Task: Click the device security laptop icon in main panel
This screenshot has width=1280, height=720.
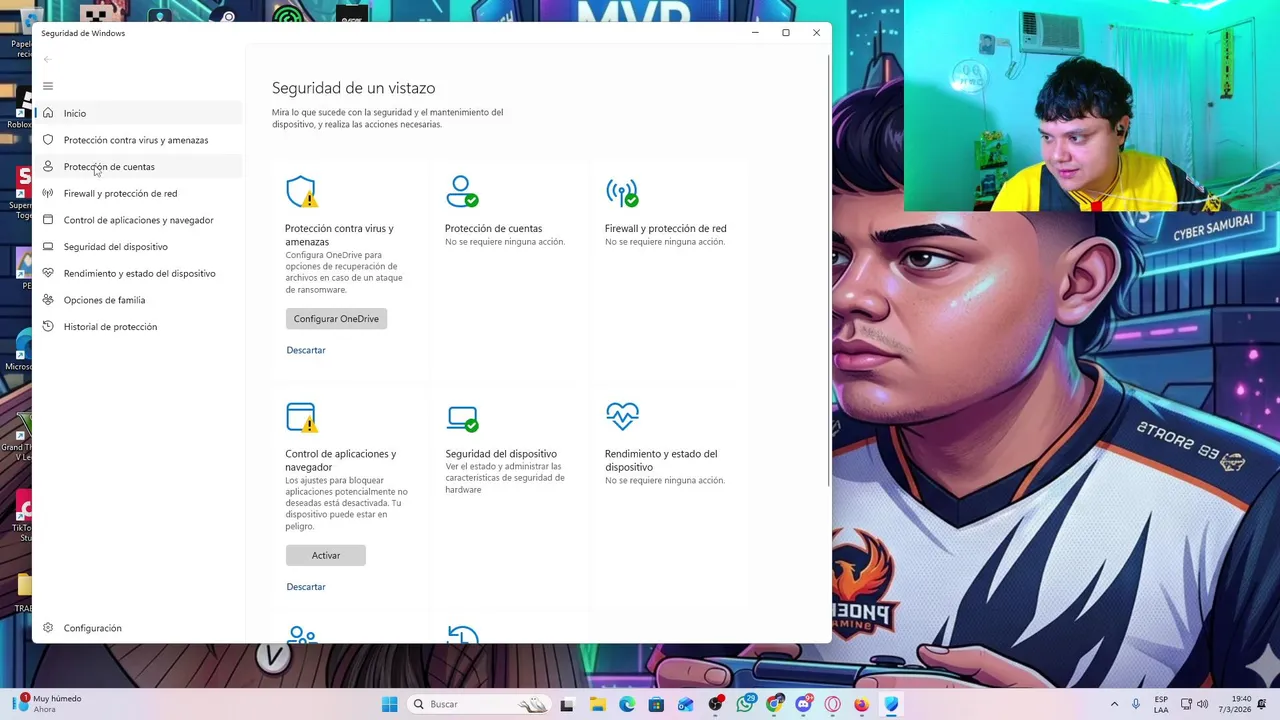Action: coord(462,418)
